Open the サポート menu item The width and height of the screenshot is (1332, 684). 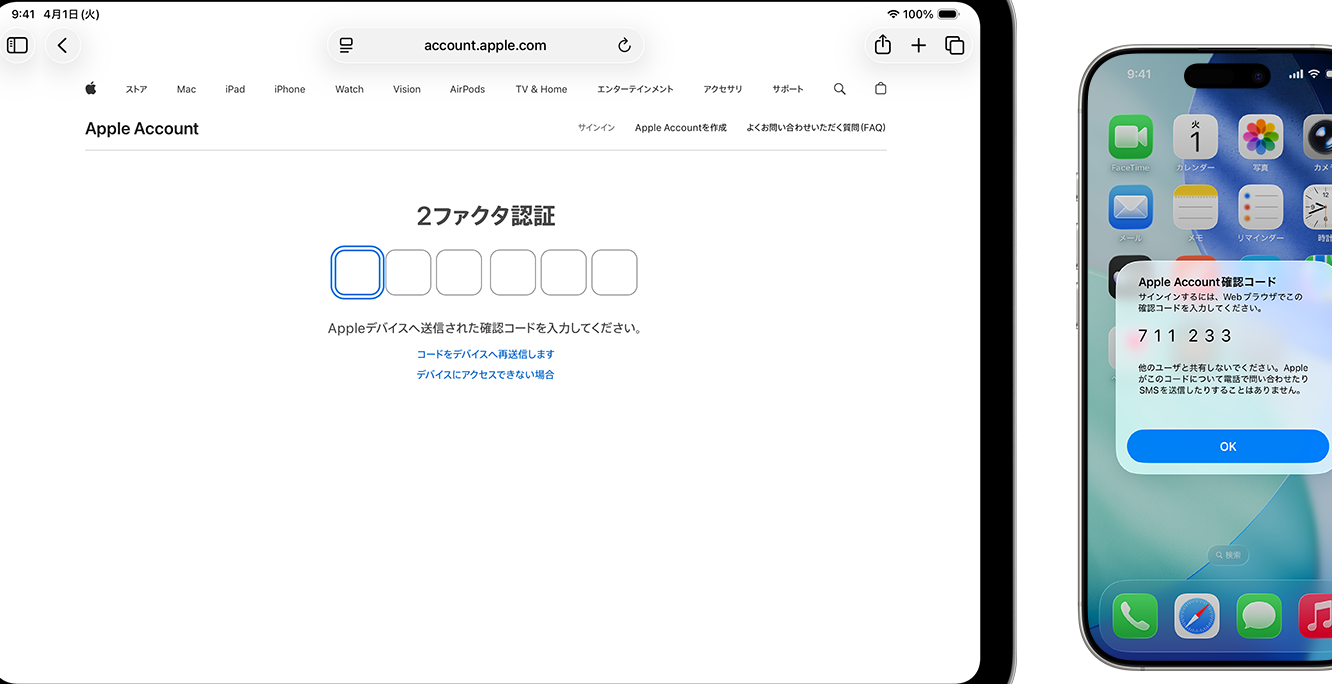[x=788, y=89]
